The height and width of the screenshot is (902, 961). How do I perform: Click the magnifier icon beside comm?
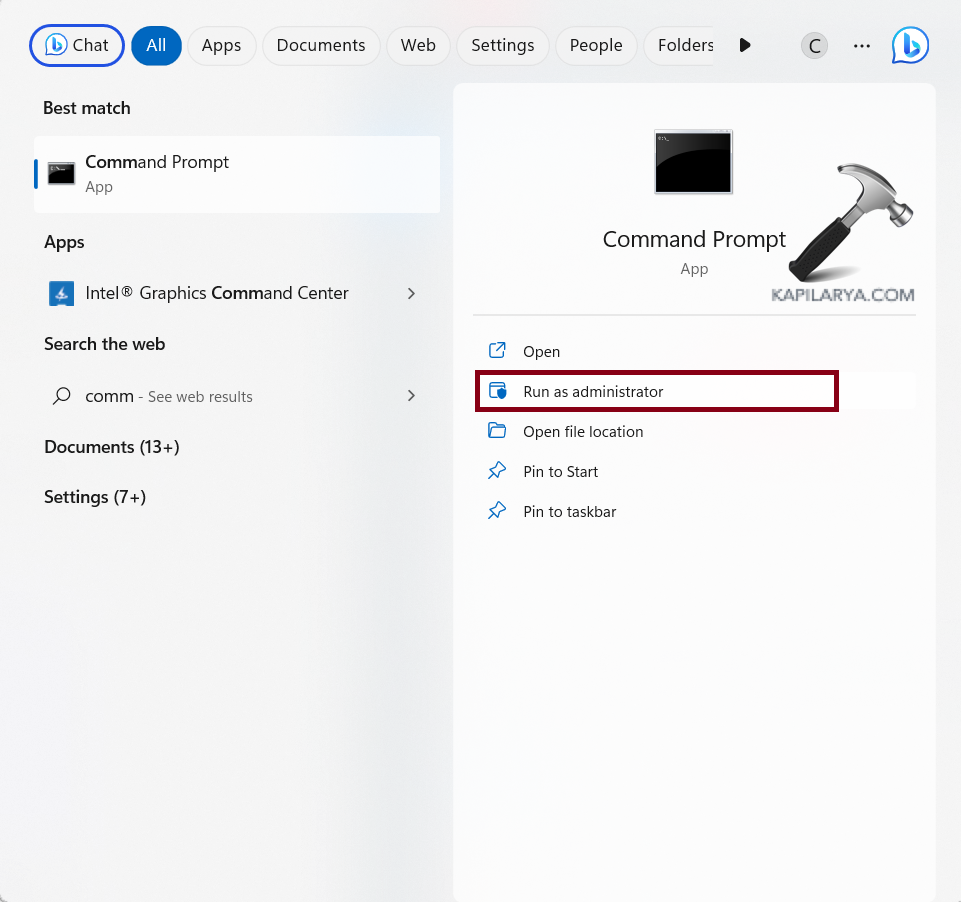point(61,396)
